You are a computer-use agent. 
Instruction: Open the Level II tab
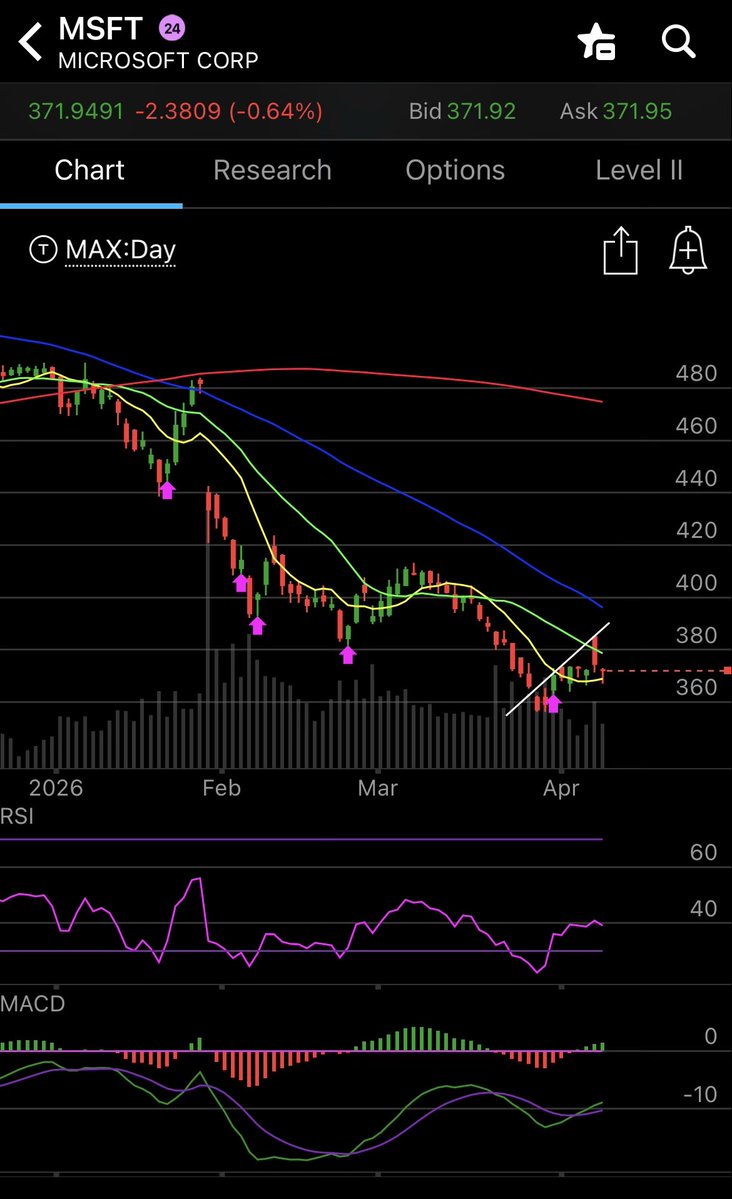click(x=639, y=170)
